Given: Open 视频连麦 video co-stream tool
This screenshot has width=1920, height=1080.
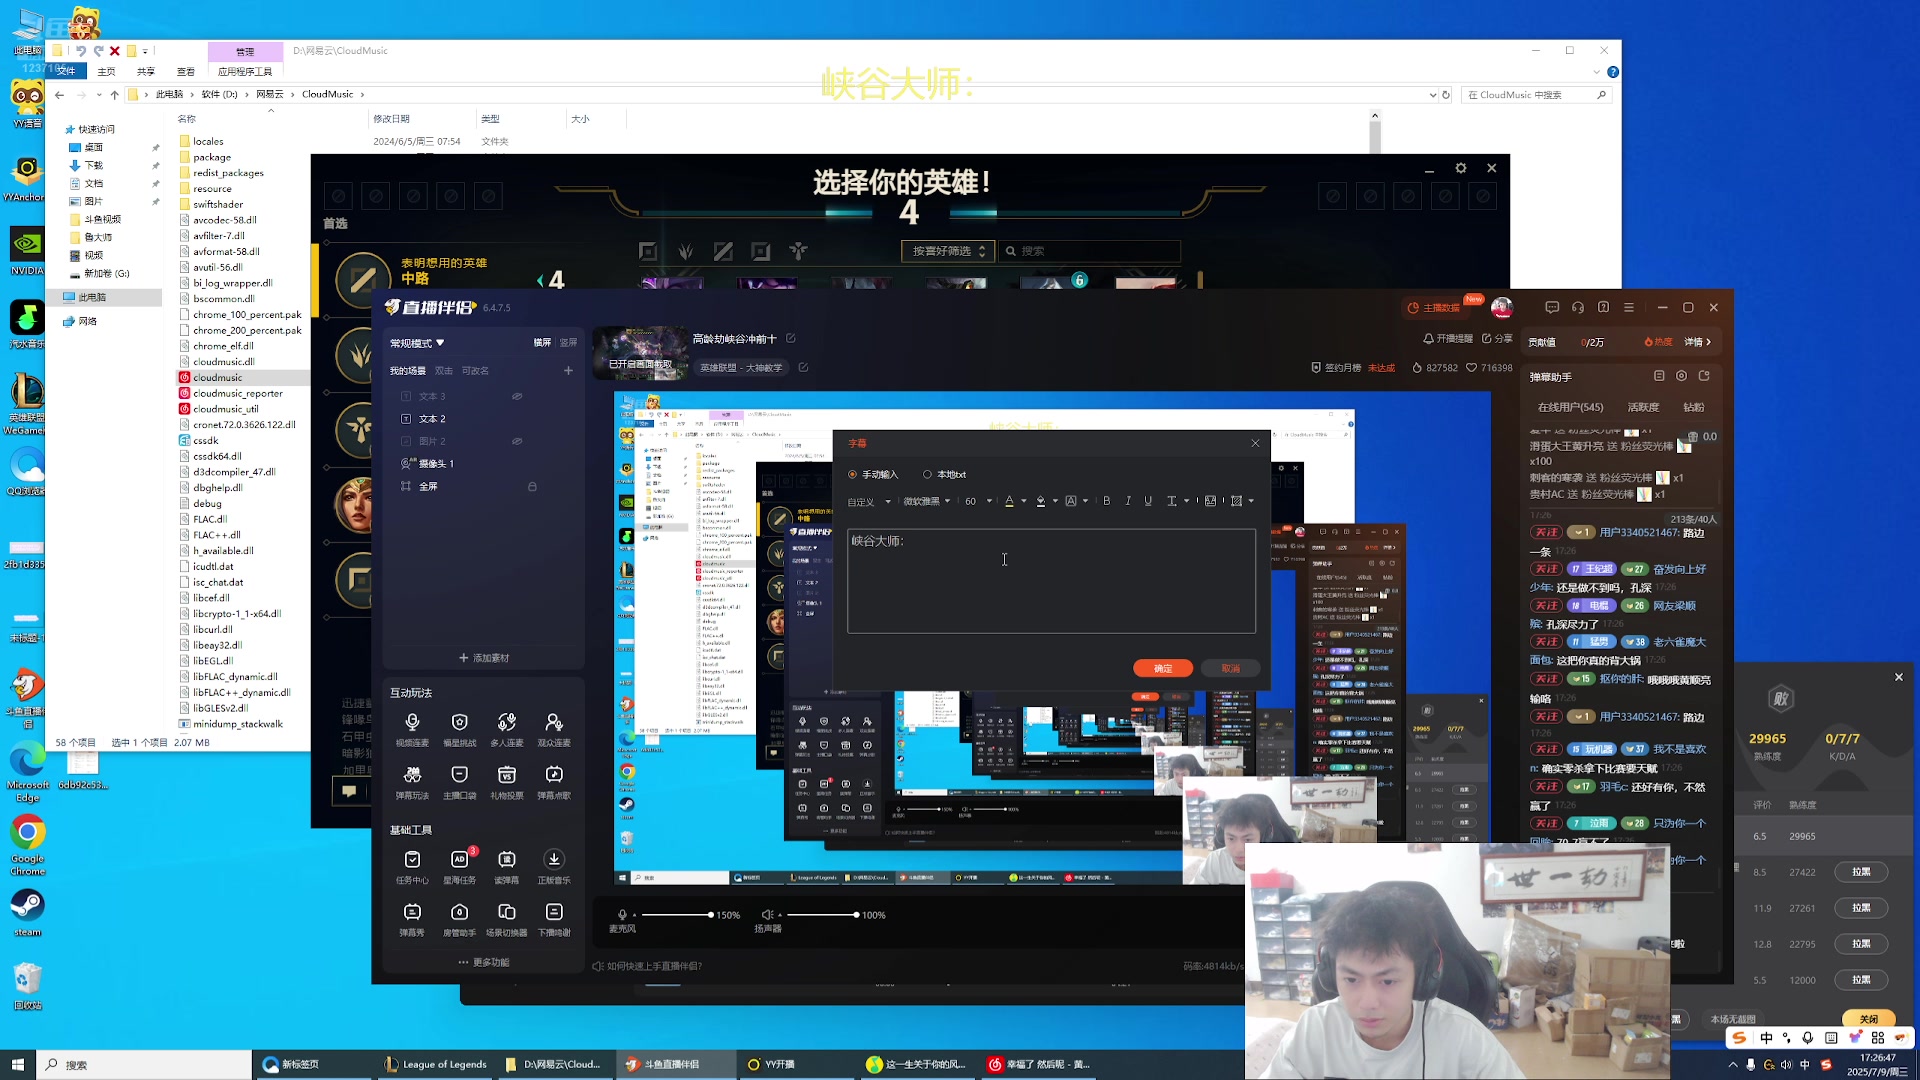Looking at the screenshot, I should (412, 729).
